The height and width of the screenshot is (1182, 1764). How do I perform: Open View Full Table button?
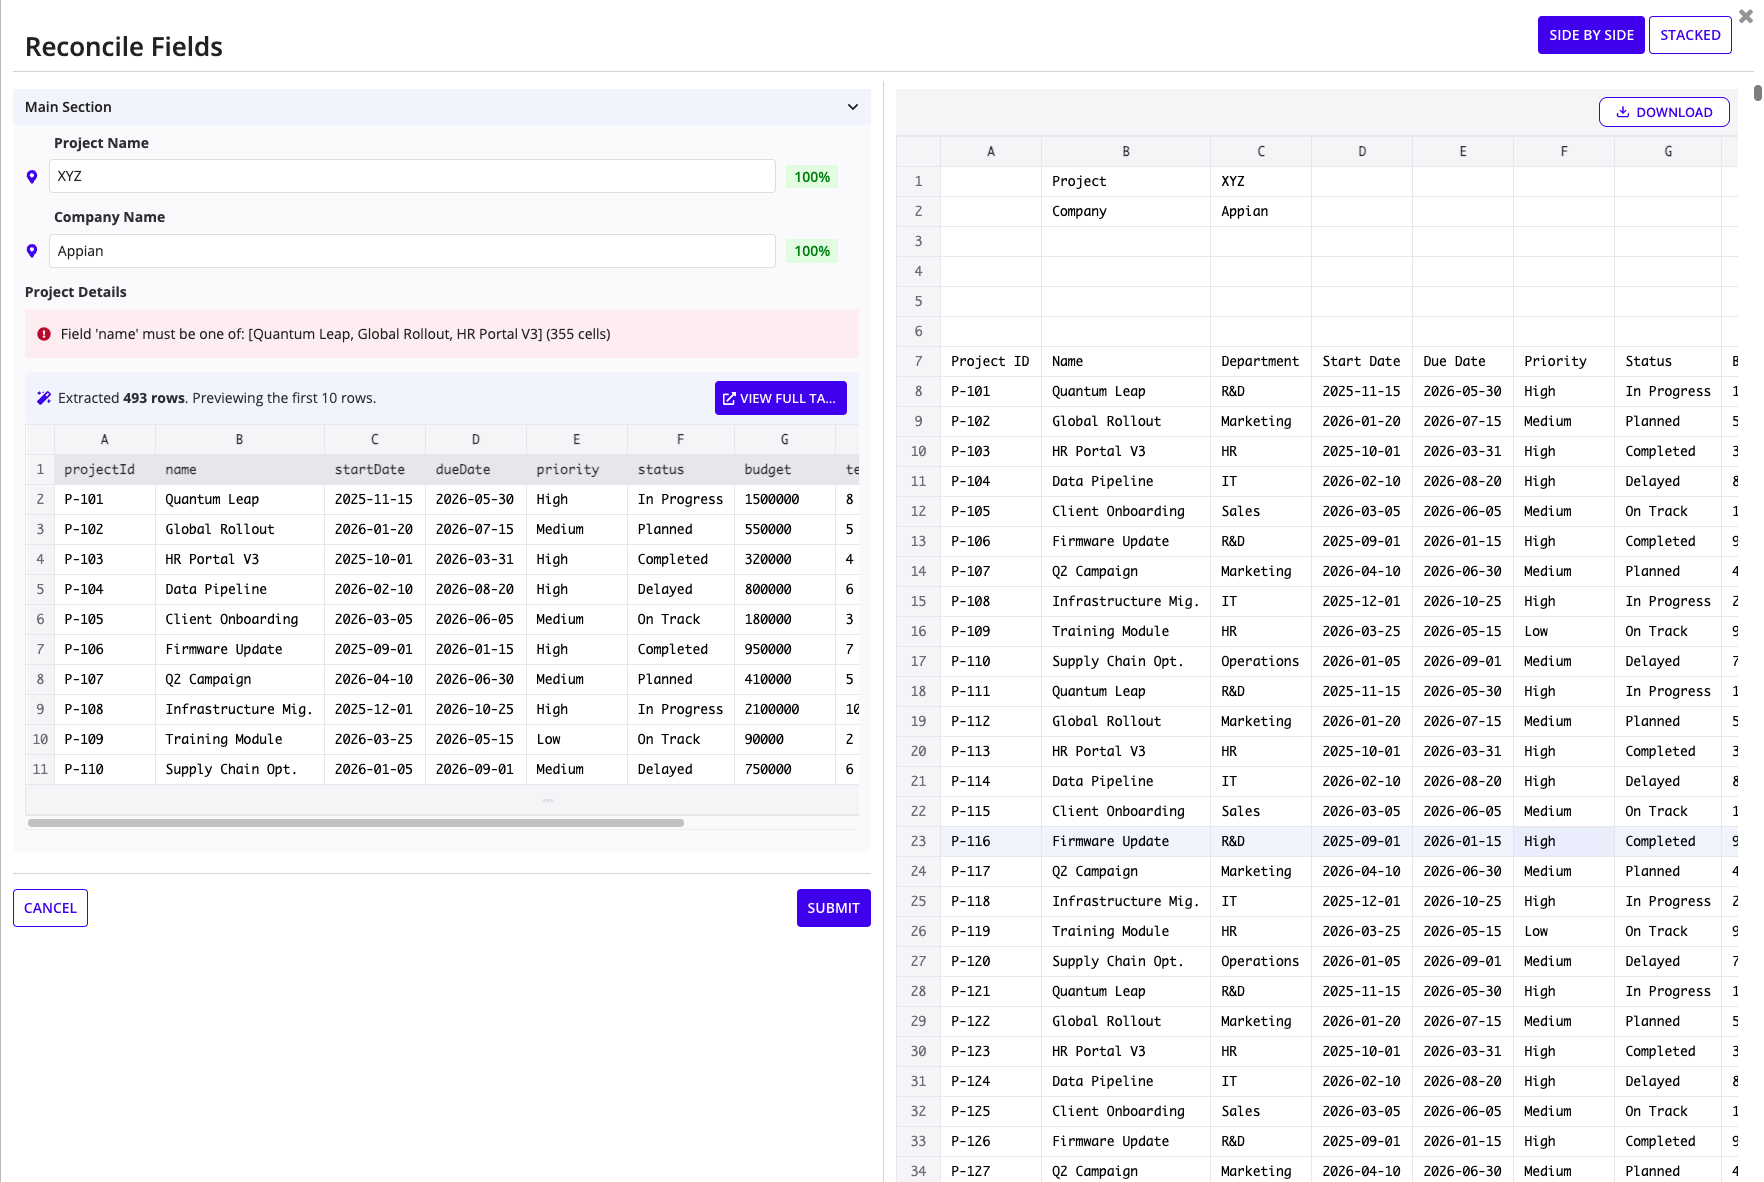(781, 398)
